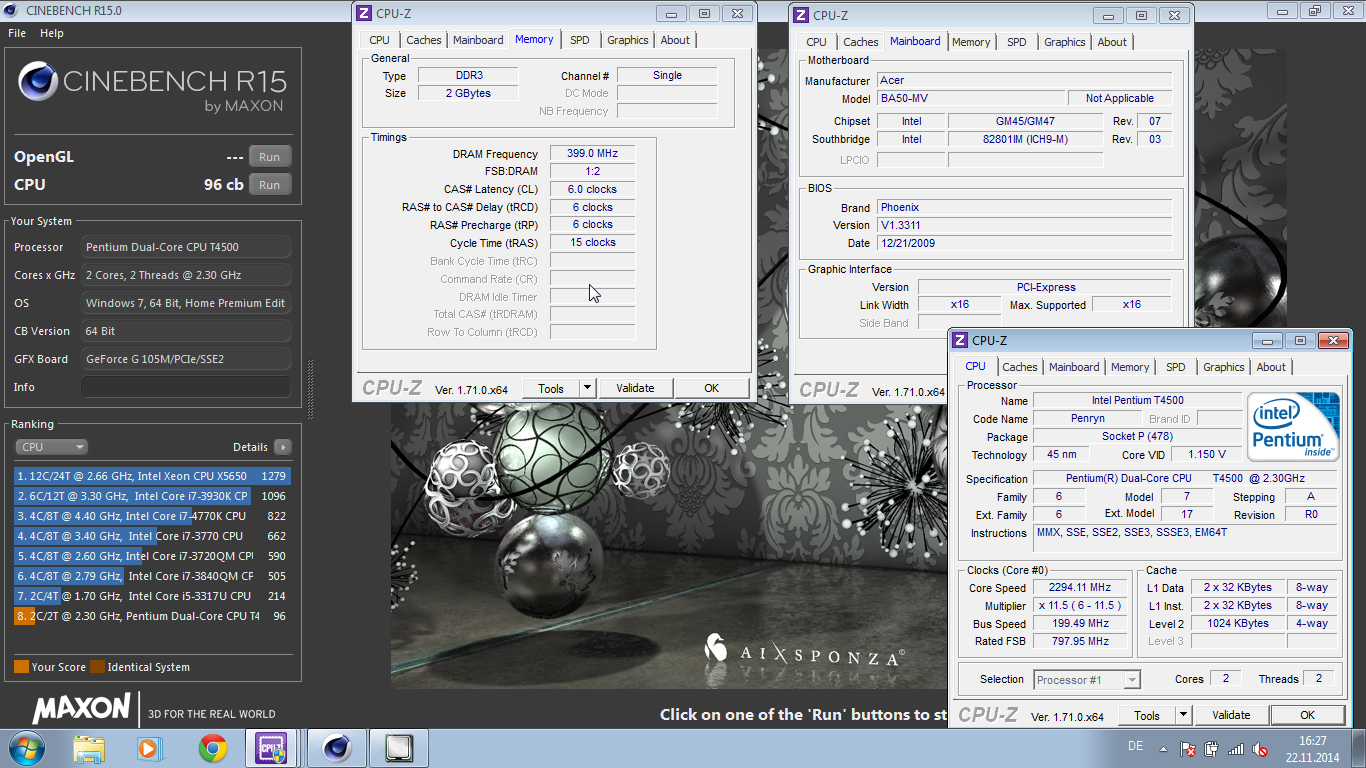The width and height of the screenshot is (1366, 768).
Task: Show hidden system tray icons
Action: pos(1163,748)
